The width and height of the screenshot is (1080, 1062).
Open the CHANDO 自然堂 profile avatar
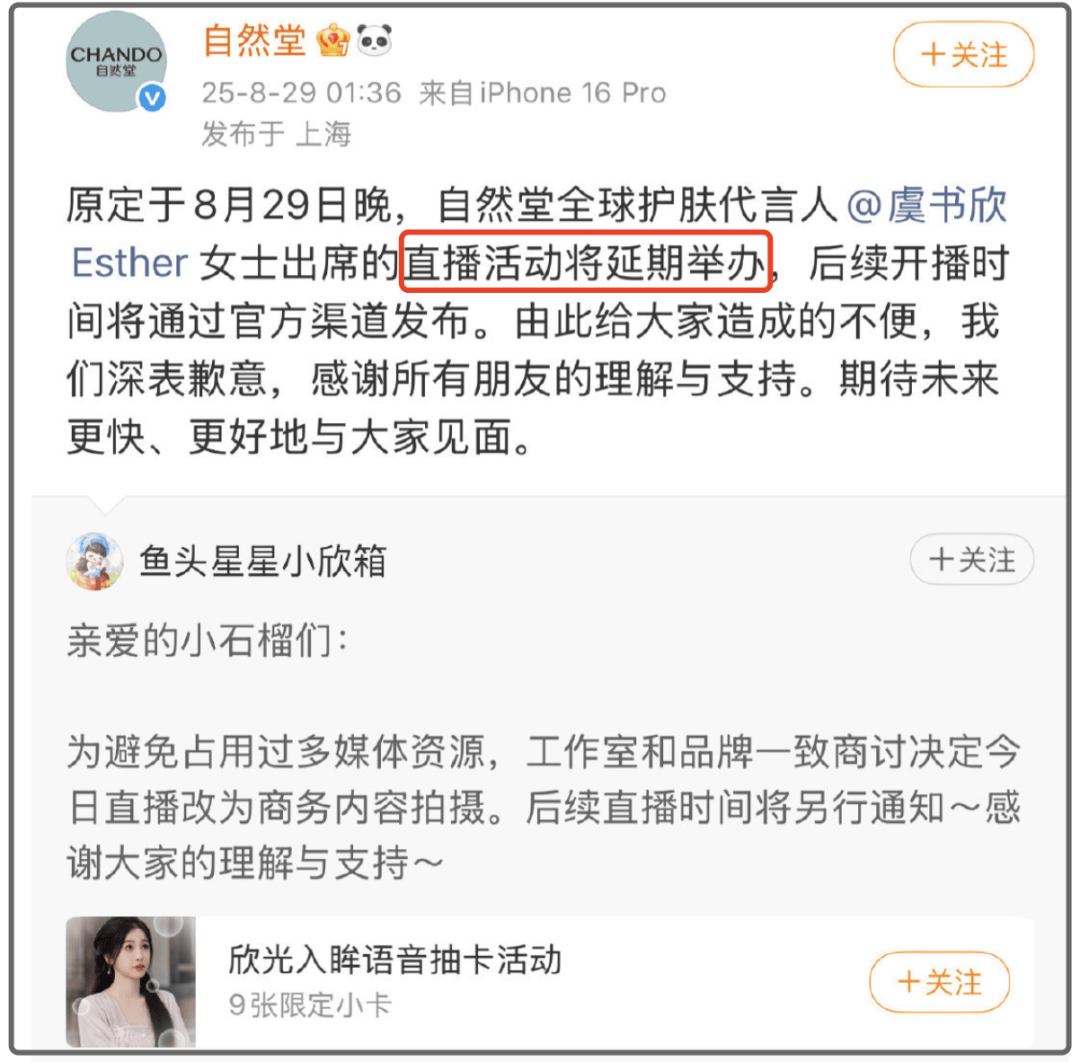tap(116, 61)
